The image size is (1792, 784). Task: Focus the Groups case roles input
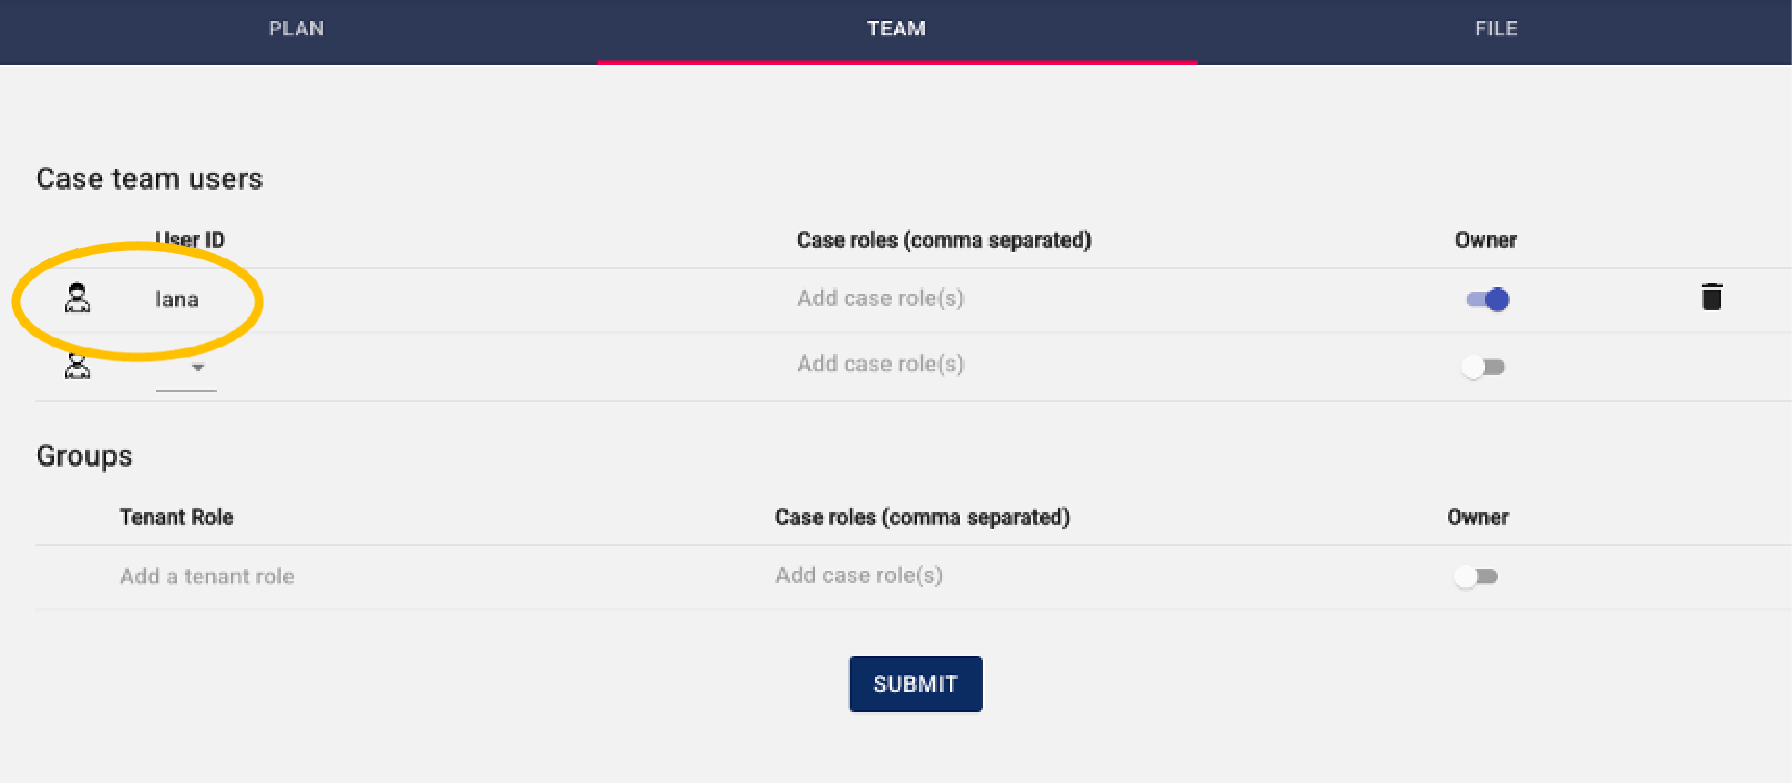coord(859,575)
